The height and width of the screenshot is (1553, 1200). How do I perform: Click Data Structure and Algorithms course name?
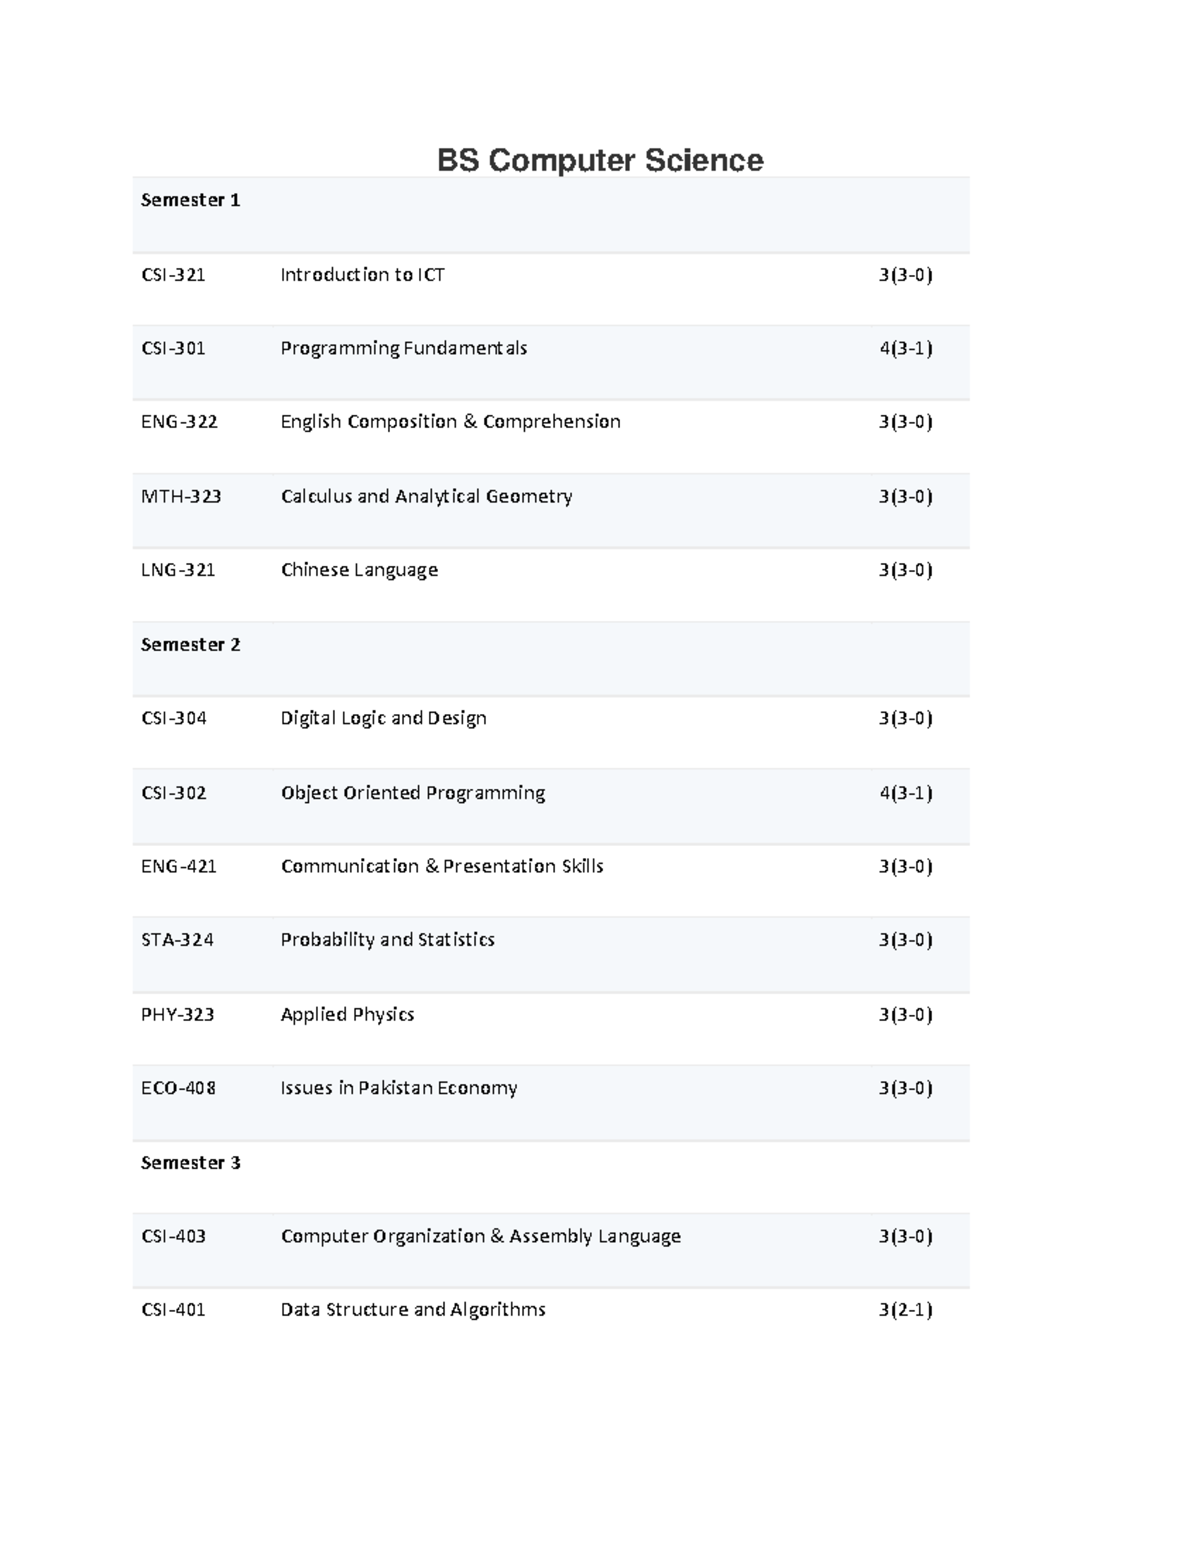pyautogui.click(x=413, y=1310)
